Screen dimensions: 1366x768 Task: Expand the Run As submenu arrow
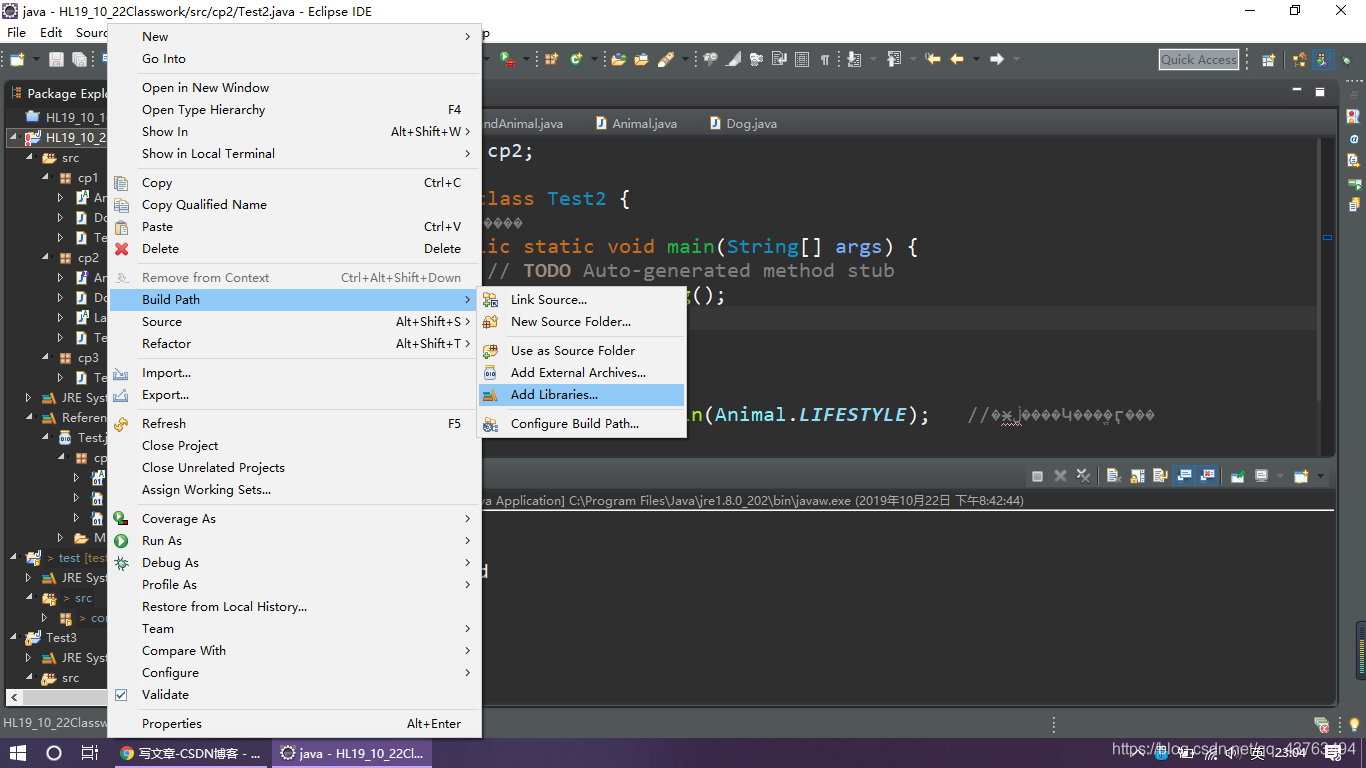(x=467, y=541)
